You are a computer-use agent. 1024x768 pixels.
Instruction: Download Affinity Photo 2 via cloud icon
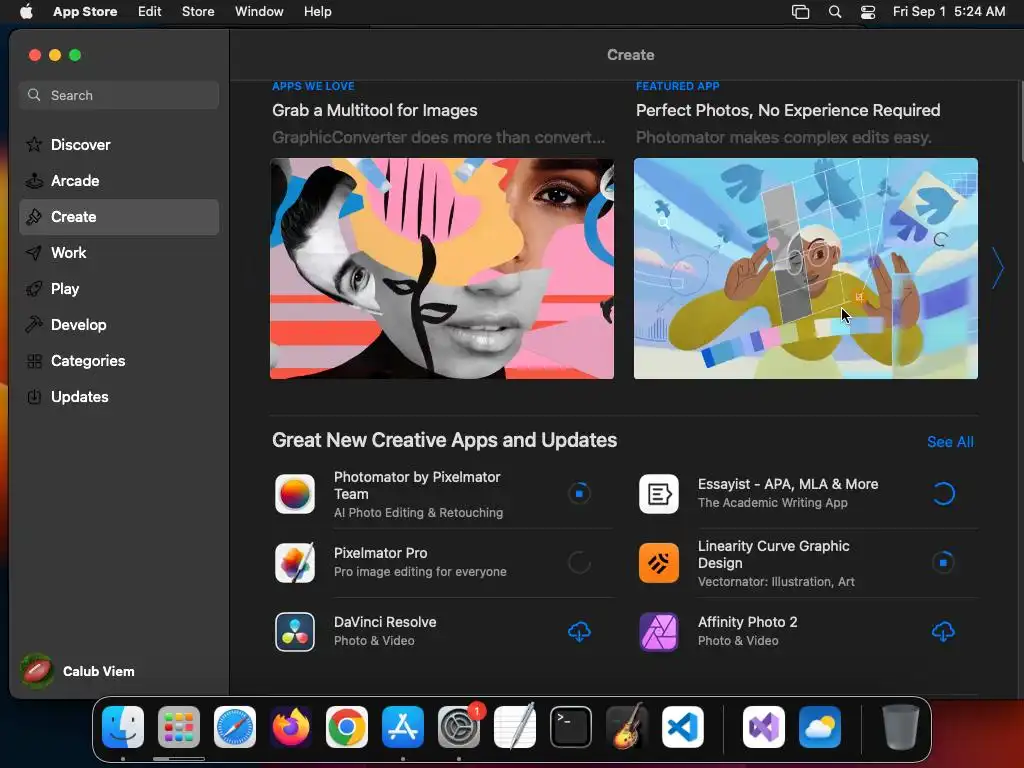coord(943,632)
